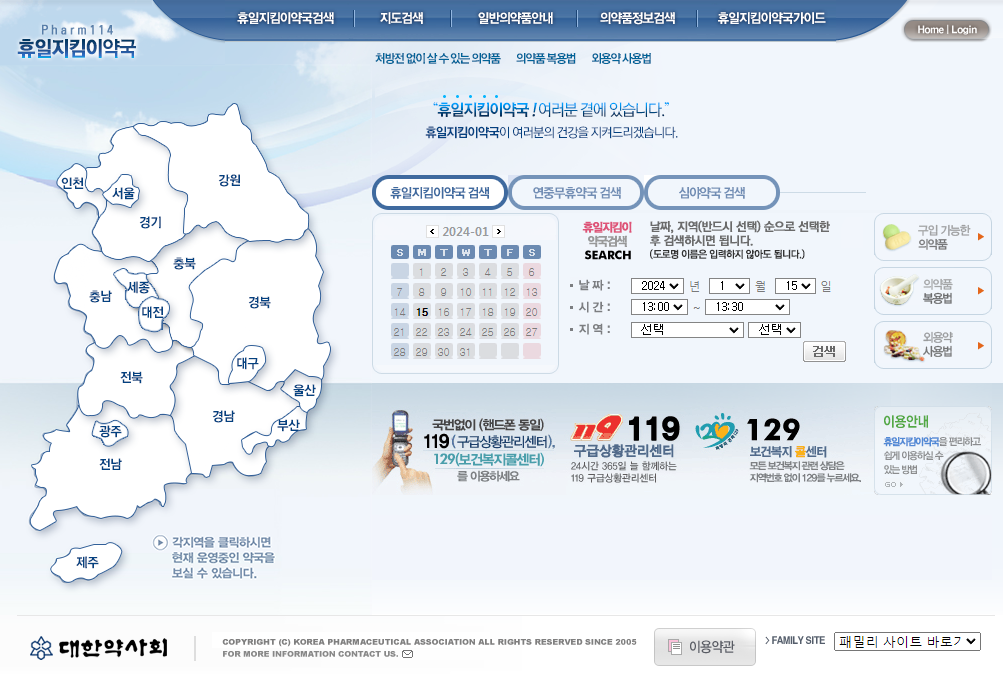This screenshot has width=1003, height=674.
Task: Select 경북 region on the map
Action: coord(259,302)
